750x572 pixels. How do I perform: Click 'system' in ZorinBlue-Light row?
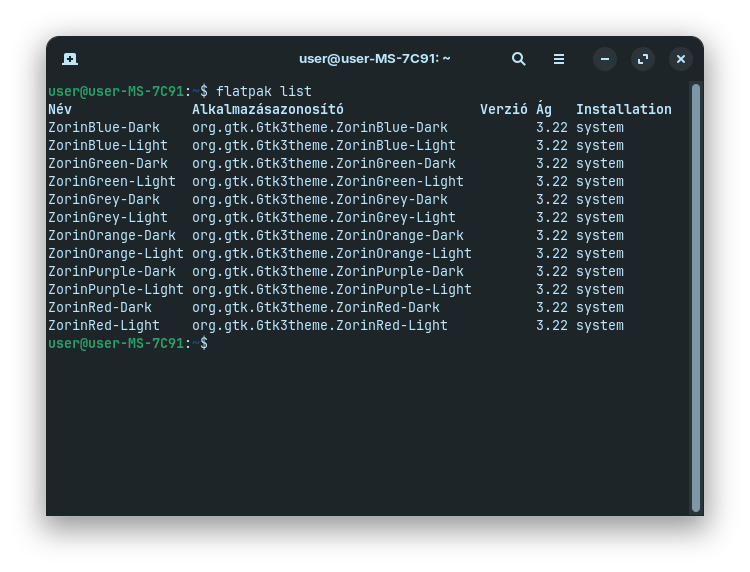(x=600, y=145)
